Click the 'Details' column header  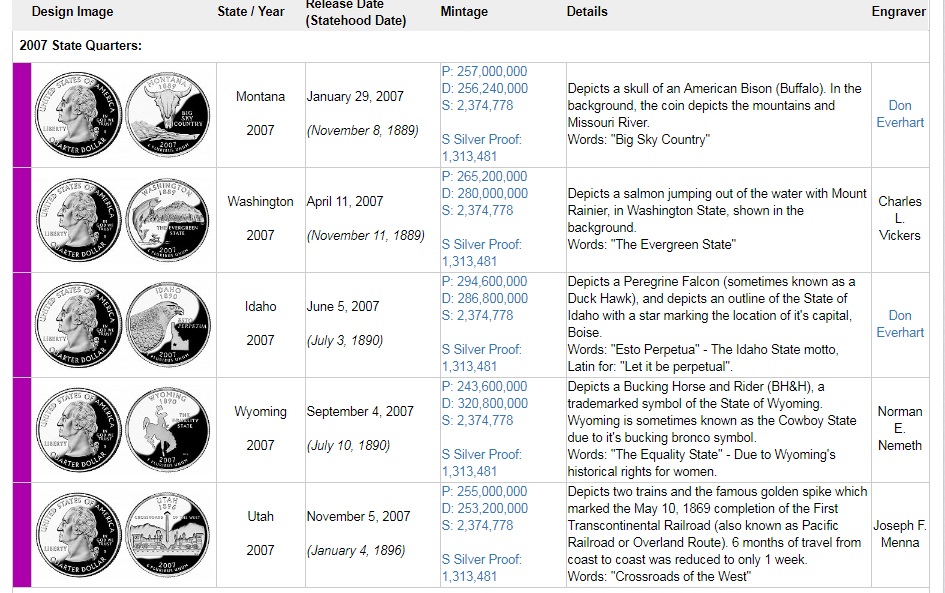(587, 11)
